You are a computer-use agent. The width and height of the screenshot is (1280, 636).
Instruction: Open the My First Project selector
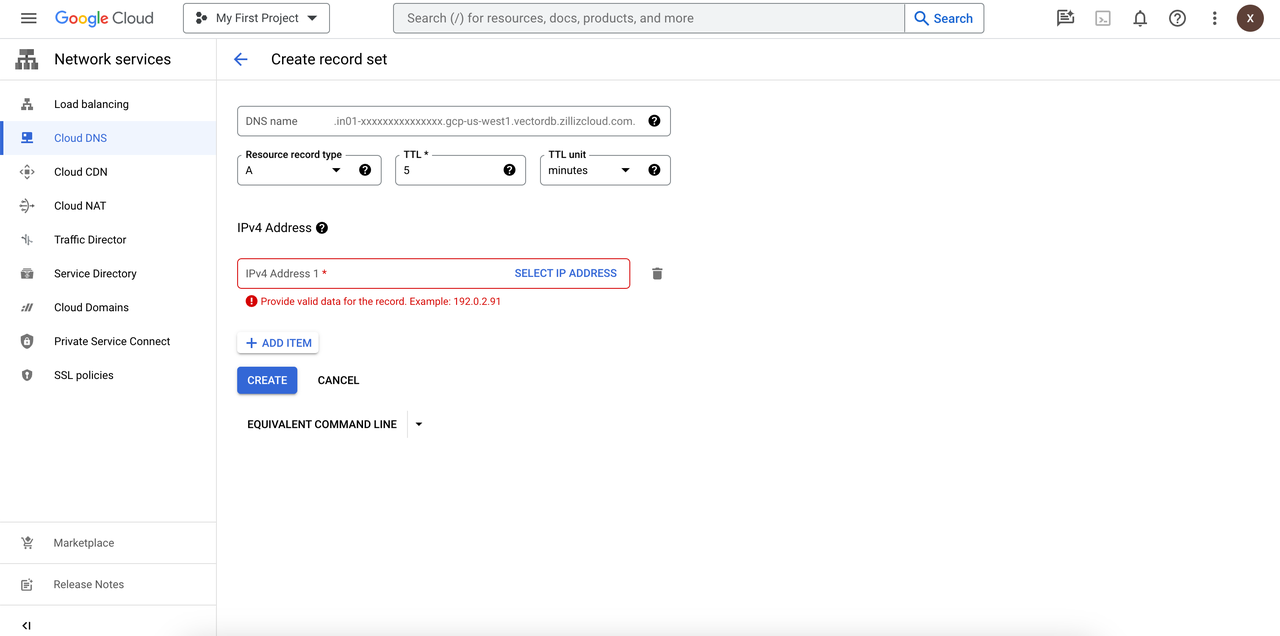[x=256, y=18]
